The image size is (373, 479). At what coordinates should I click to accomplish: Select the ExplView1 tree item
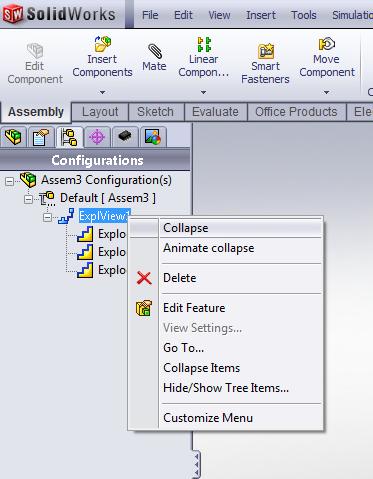(104, 216)
